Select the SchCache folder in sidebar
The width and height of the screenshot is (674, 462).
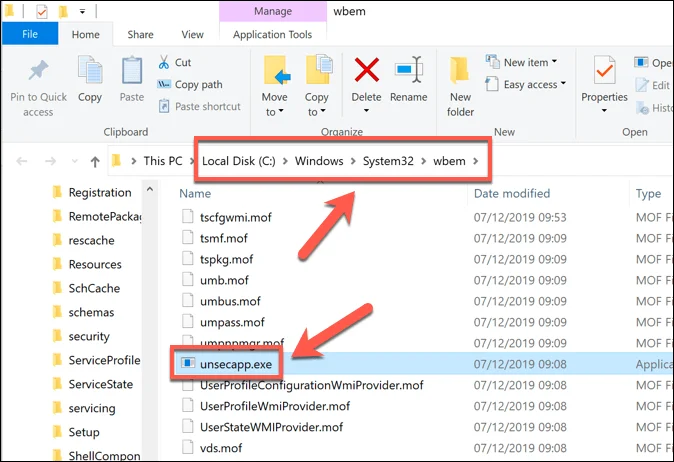(86, 288)
